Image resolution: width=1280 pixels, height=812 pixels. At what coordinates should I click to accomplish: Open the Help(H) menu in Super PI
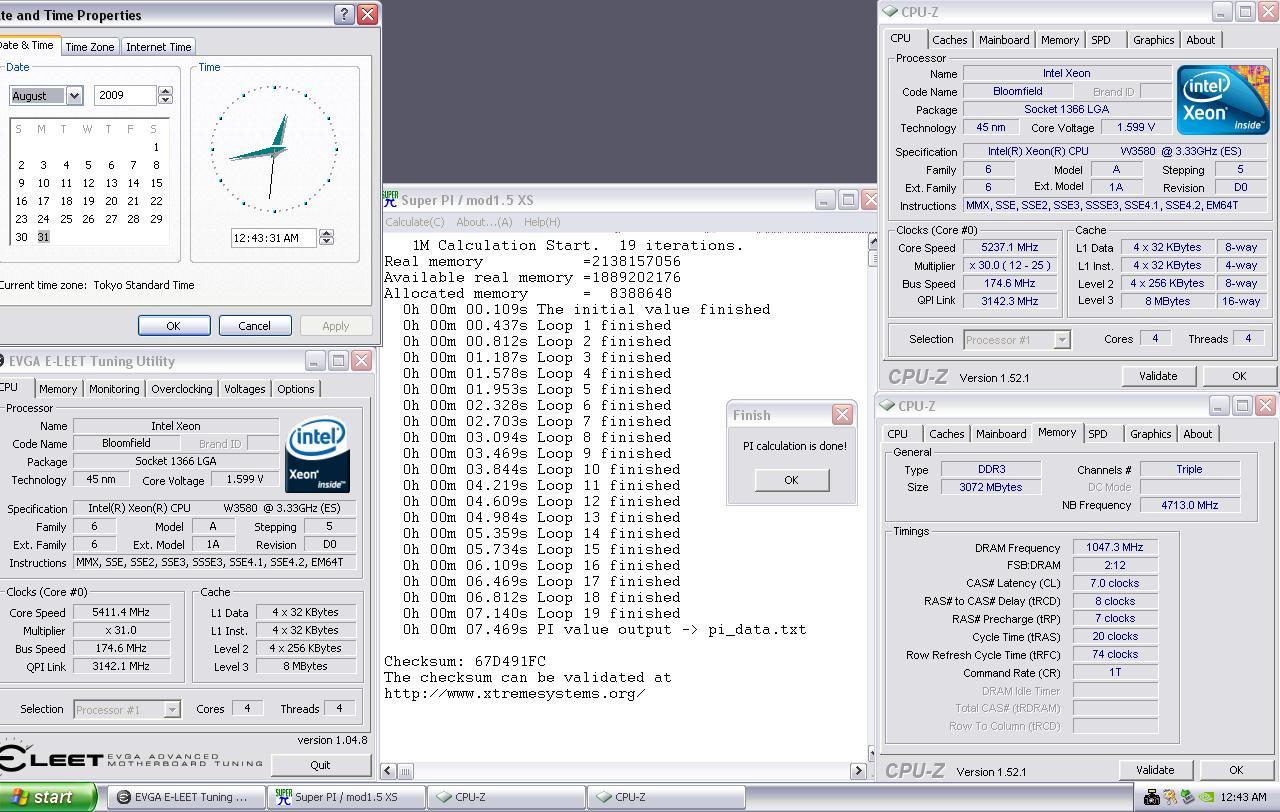(542, 222)
